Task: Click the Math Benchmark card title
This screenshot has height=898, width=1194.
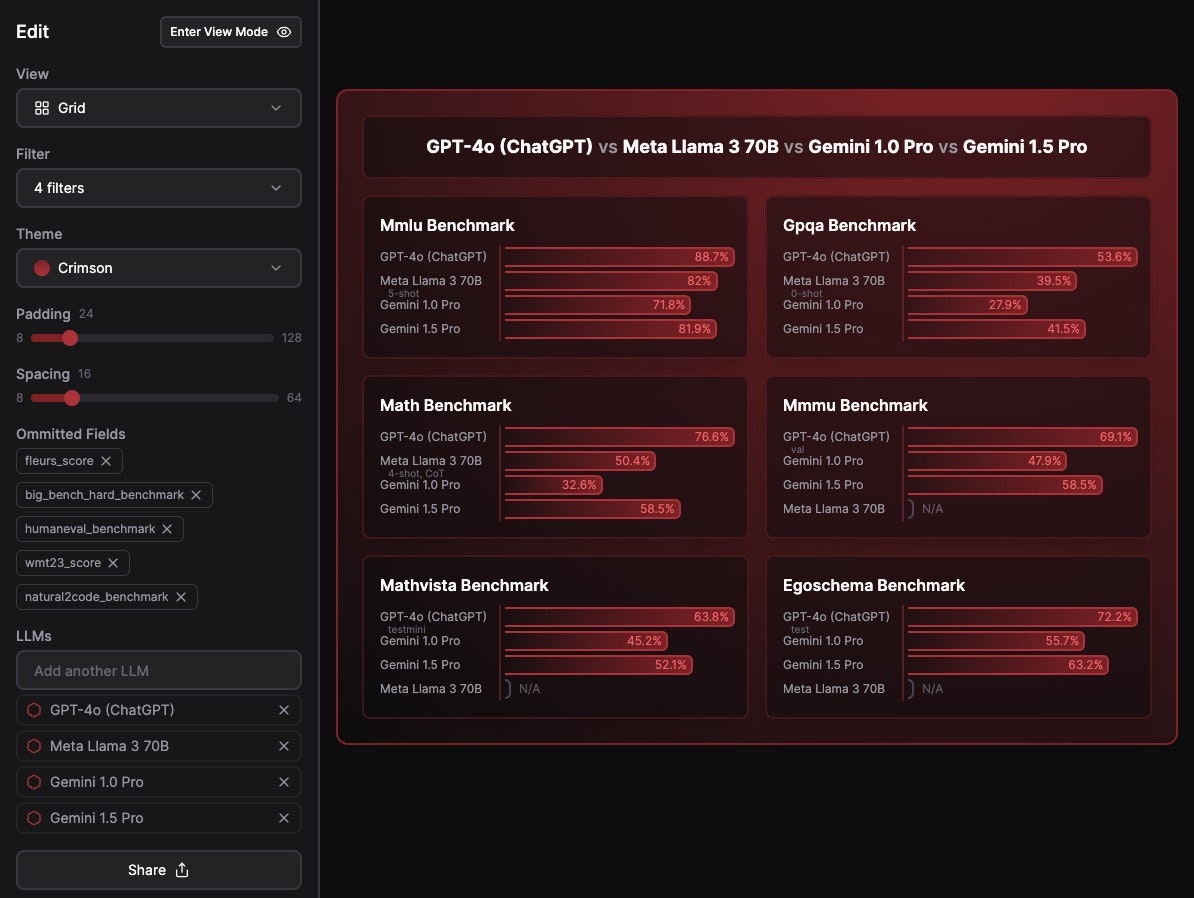Action: [445, 405]
